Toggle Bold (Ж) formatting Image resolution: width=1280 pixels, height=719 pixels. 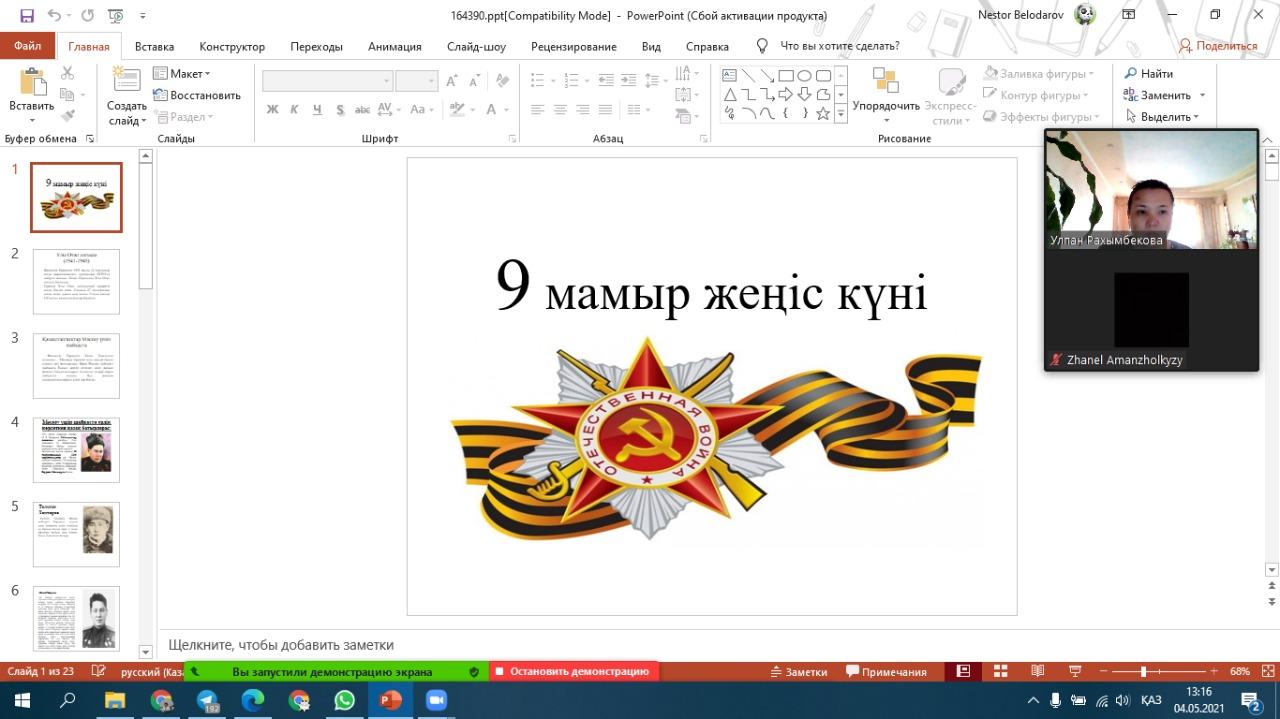(x=272, y=109)
